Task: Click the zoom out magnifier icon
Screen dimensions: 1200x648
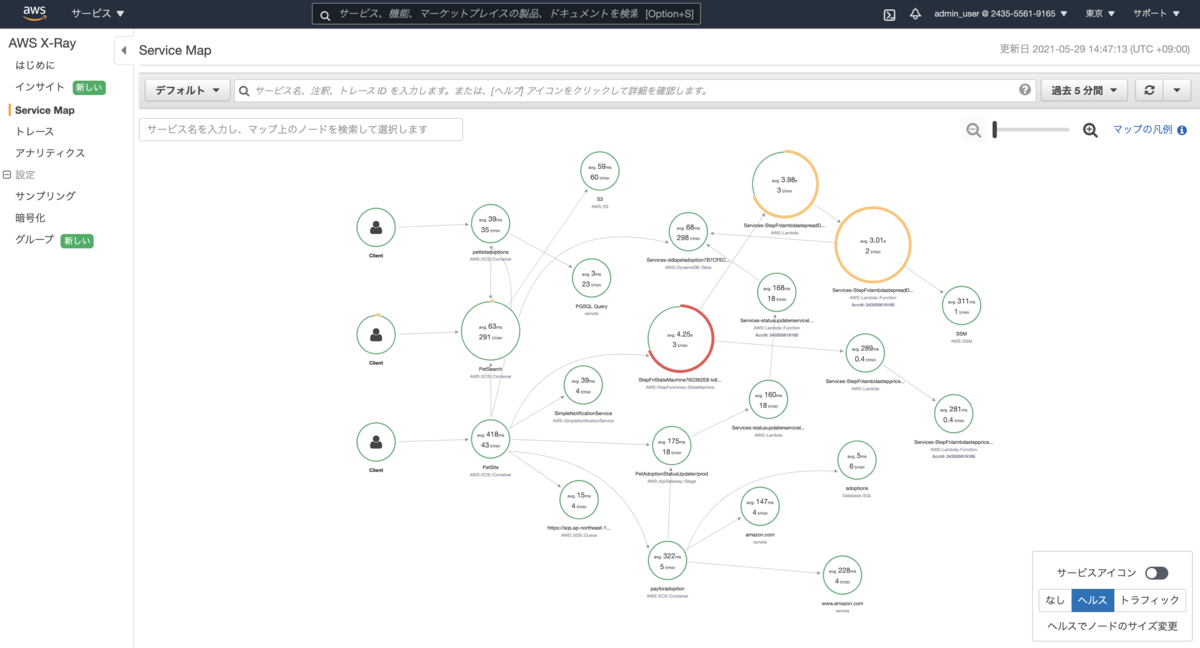Action: pos(973,130)
